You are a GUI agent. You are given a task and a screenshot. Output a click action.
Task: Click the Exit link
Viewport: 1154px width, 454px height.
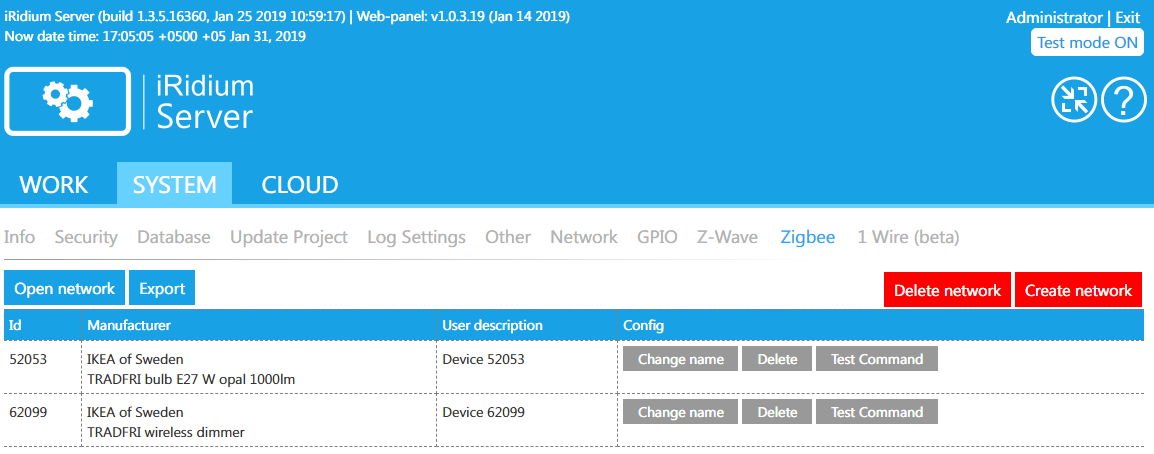[x=1128, y=18]
